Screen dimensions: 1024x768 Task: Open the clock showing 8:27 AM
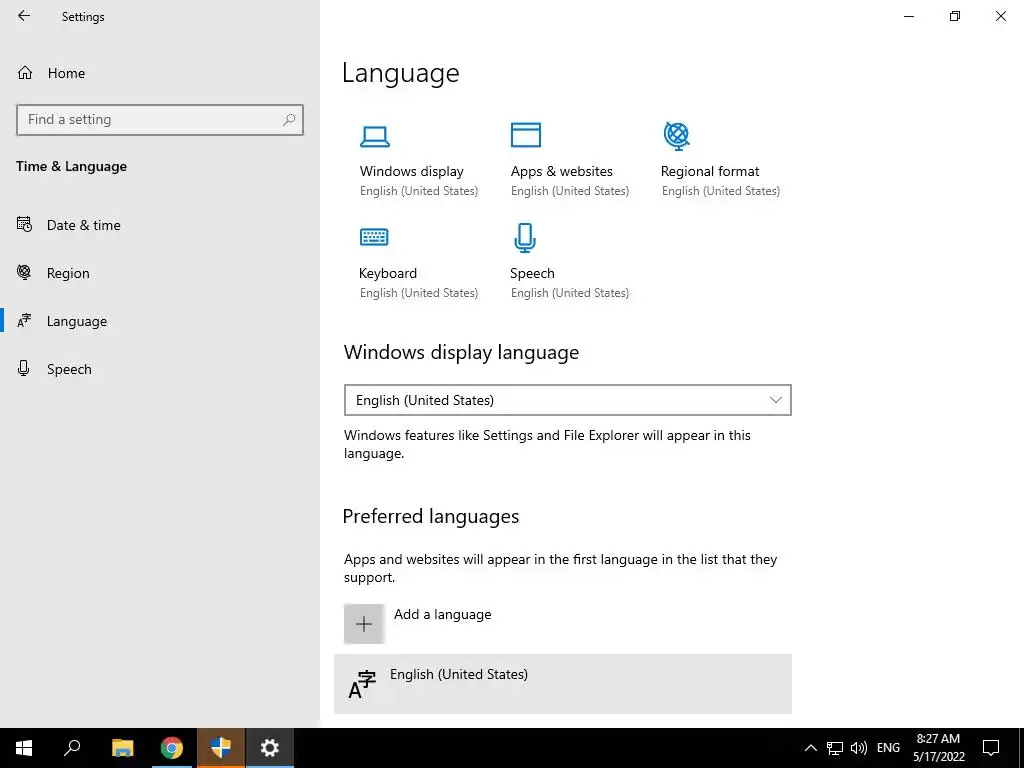938,748
